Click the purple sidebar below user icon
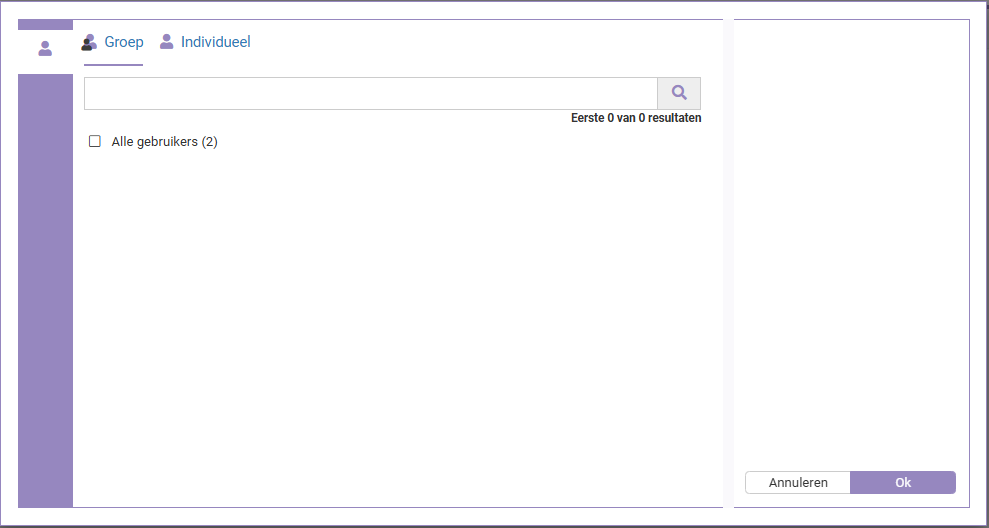The image size is (989, 528). pyautogui.click(x=45, y=290)
